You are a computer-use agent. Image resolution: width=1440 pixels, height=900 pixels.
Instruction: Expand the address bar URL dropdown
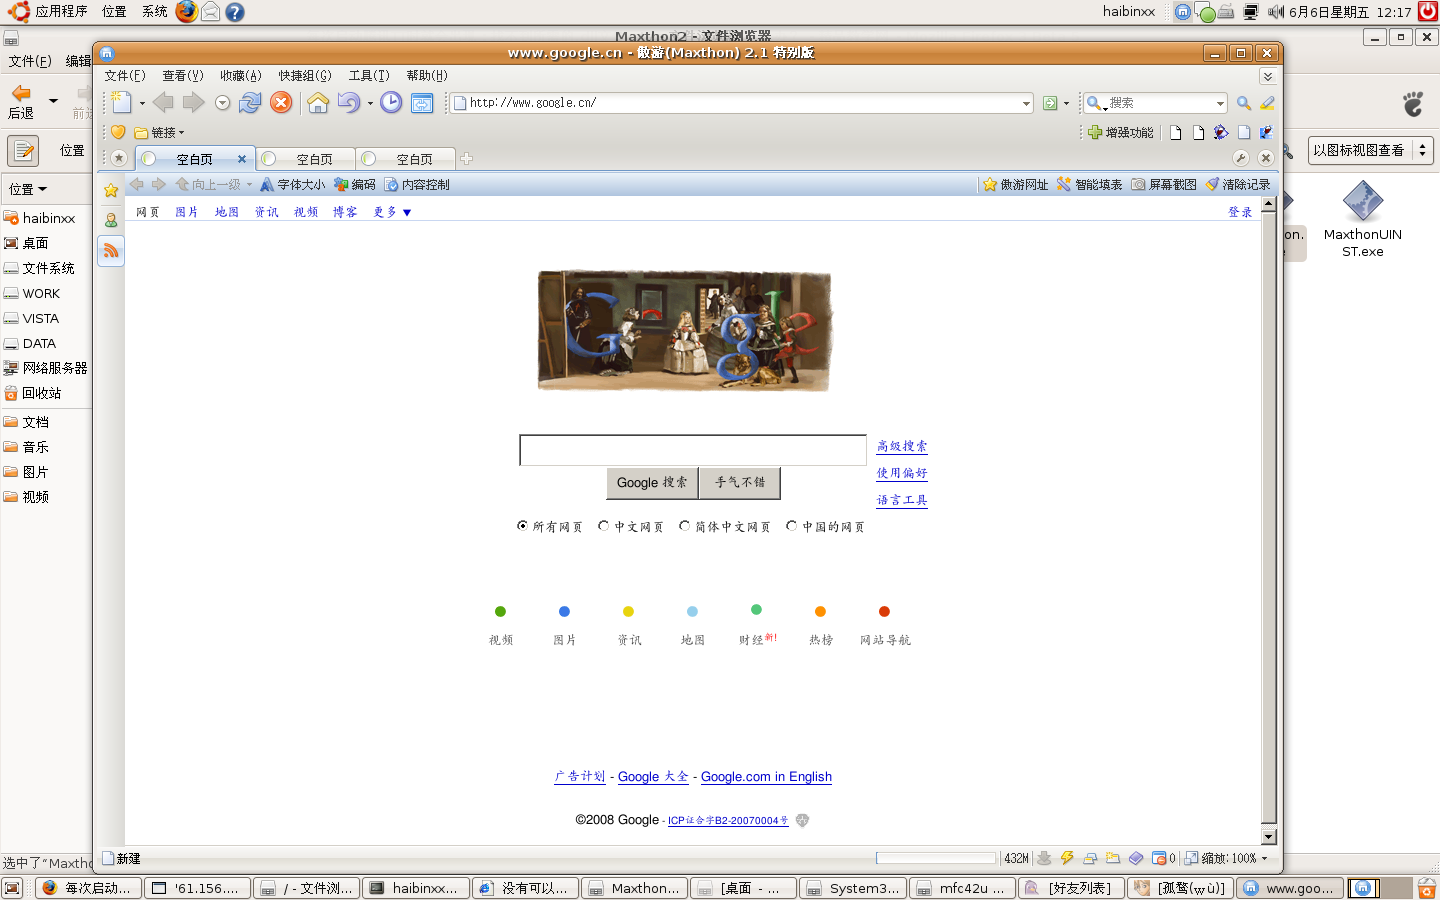[1026, 103]
